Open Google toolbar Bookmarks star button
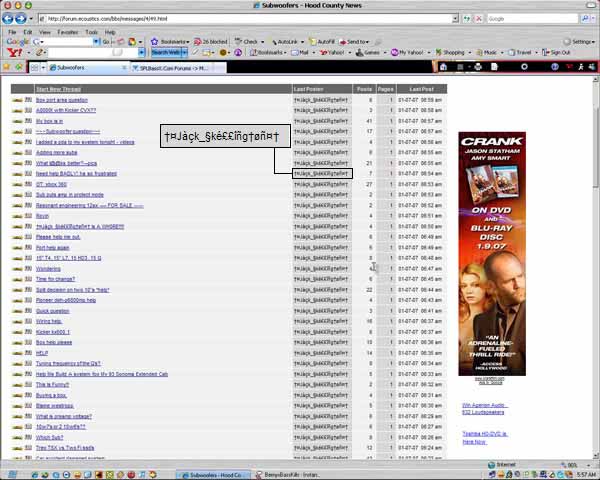 coord(170,41)
